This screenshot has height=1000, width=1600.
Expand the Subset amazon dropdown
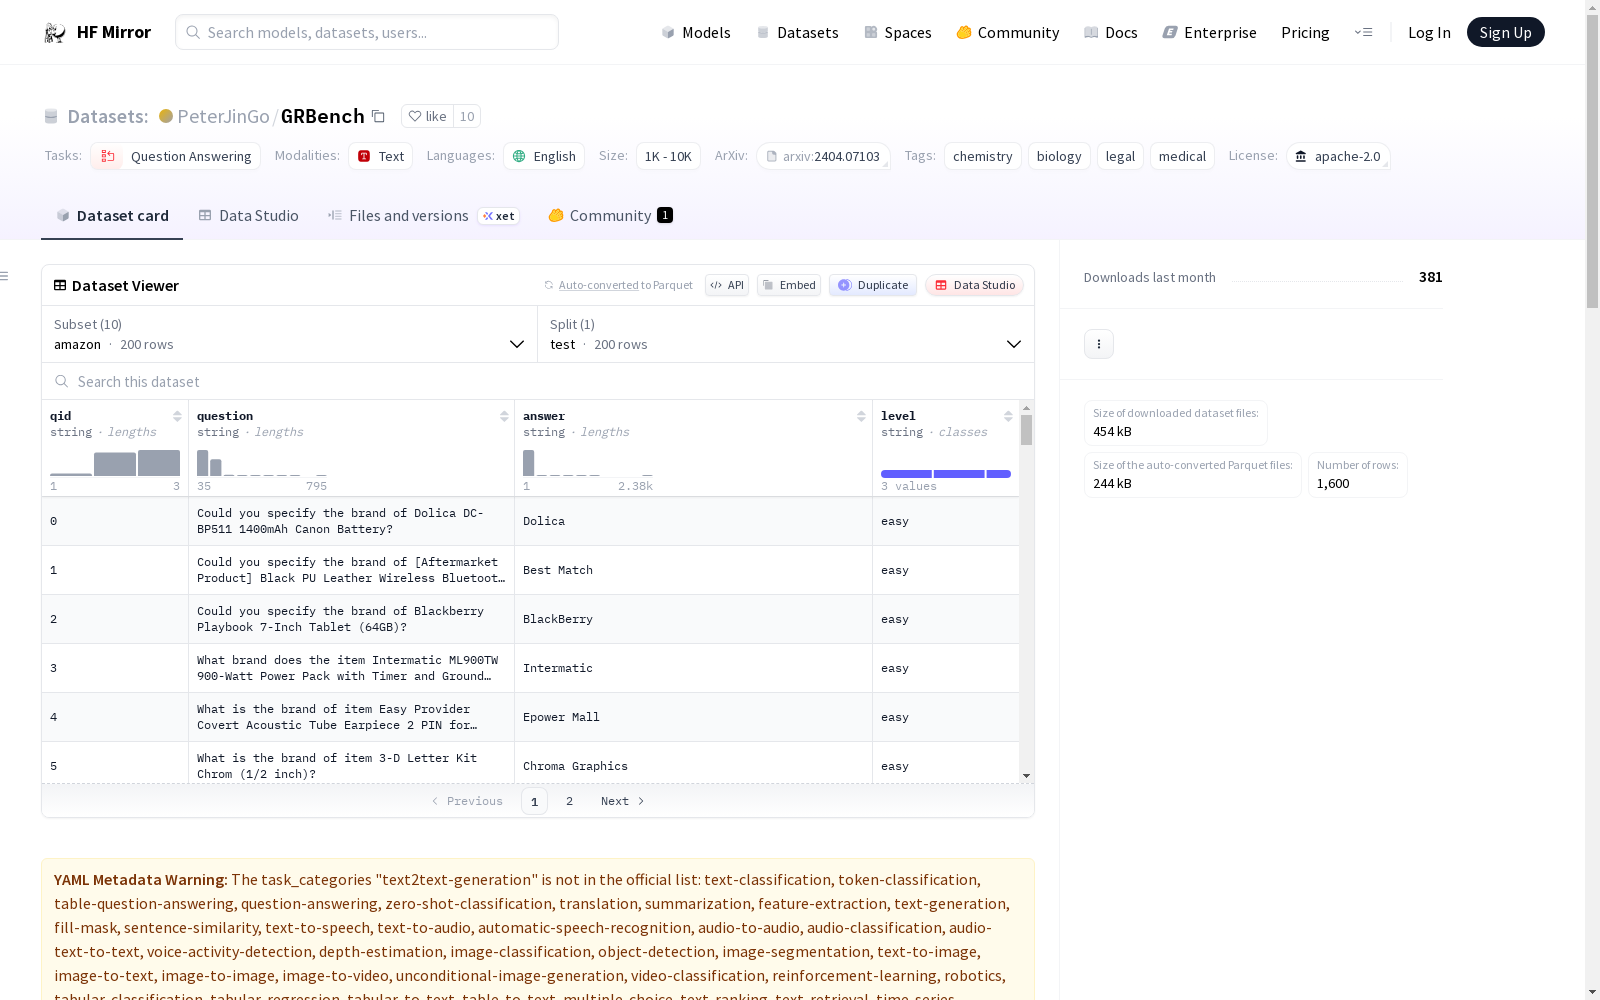coord(290,334)
